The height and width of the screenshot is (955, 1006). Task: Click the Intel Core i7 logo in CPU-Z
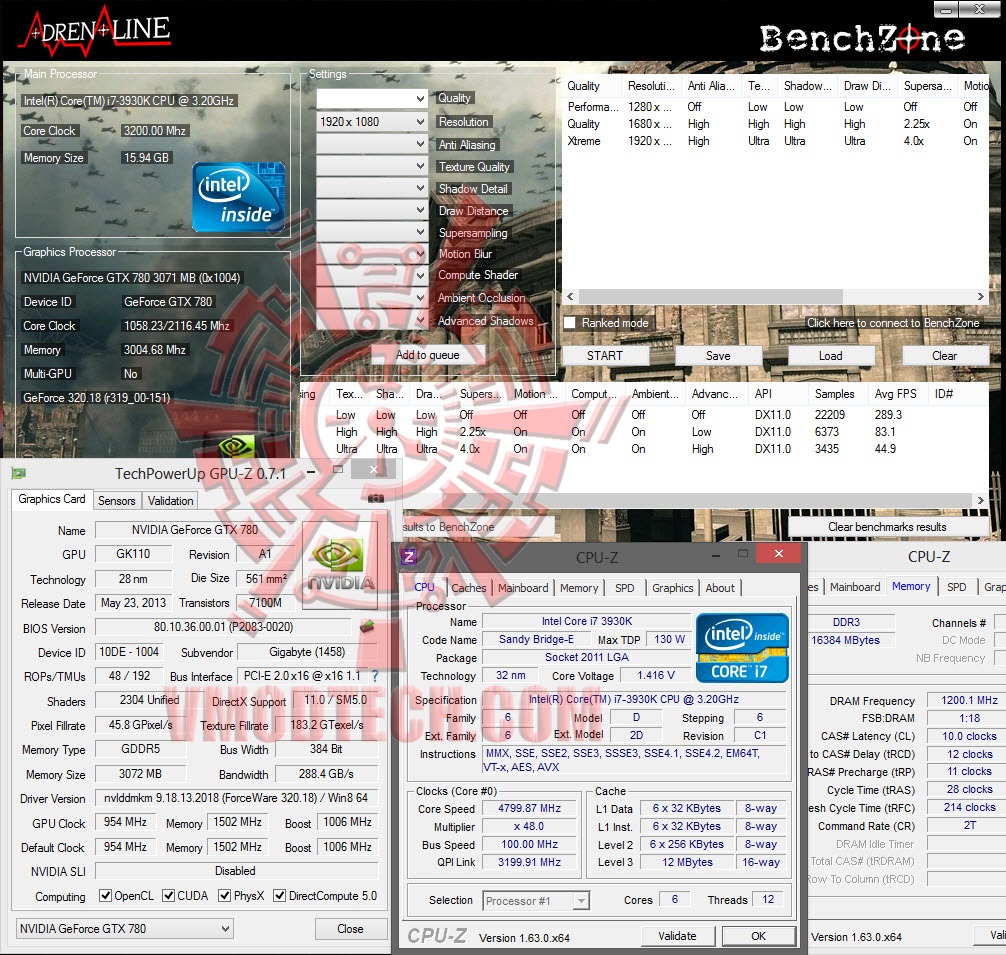(742, 647)
